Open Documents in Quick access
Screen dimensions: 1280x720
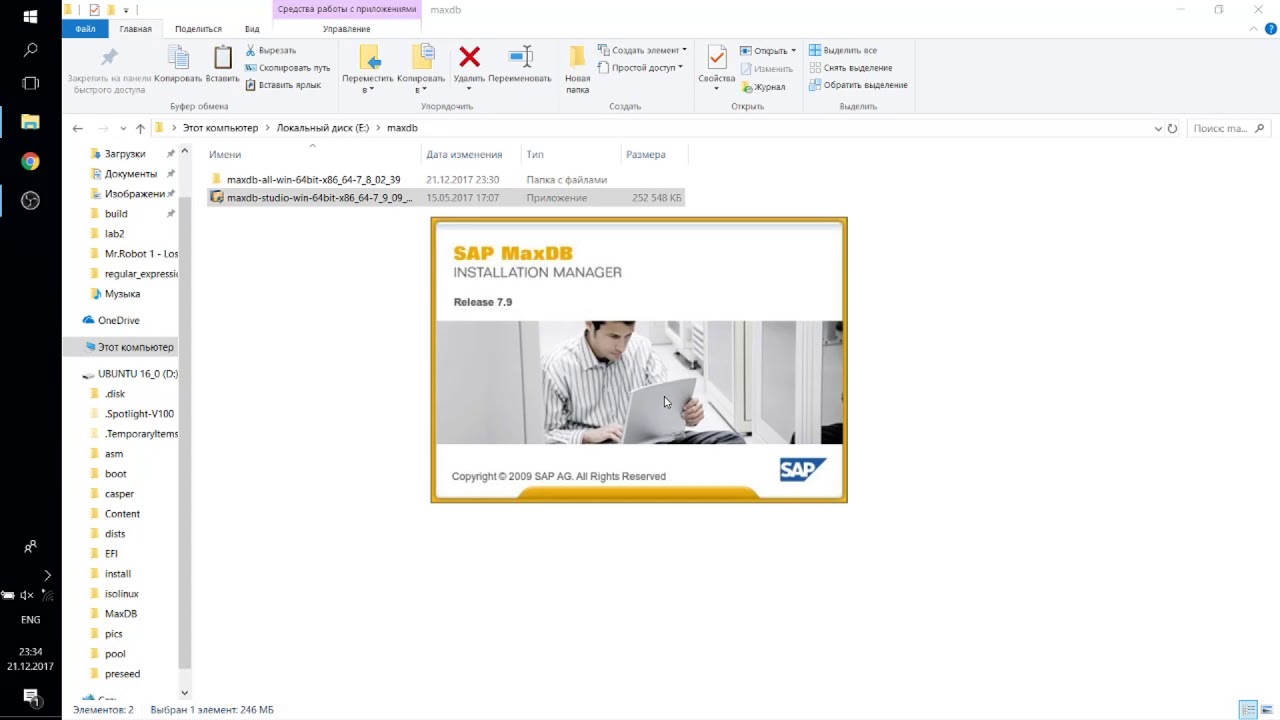pos(130,174)
